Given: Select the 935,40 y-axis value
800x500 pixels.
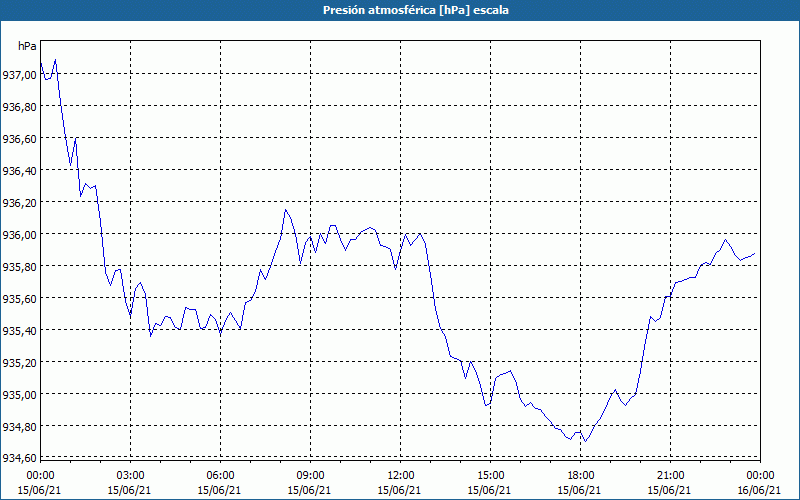Looking at the screenshot, I should tap(19, 331).
